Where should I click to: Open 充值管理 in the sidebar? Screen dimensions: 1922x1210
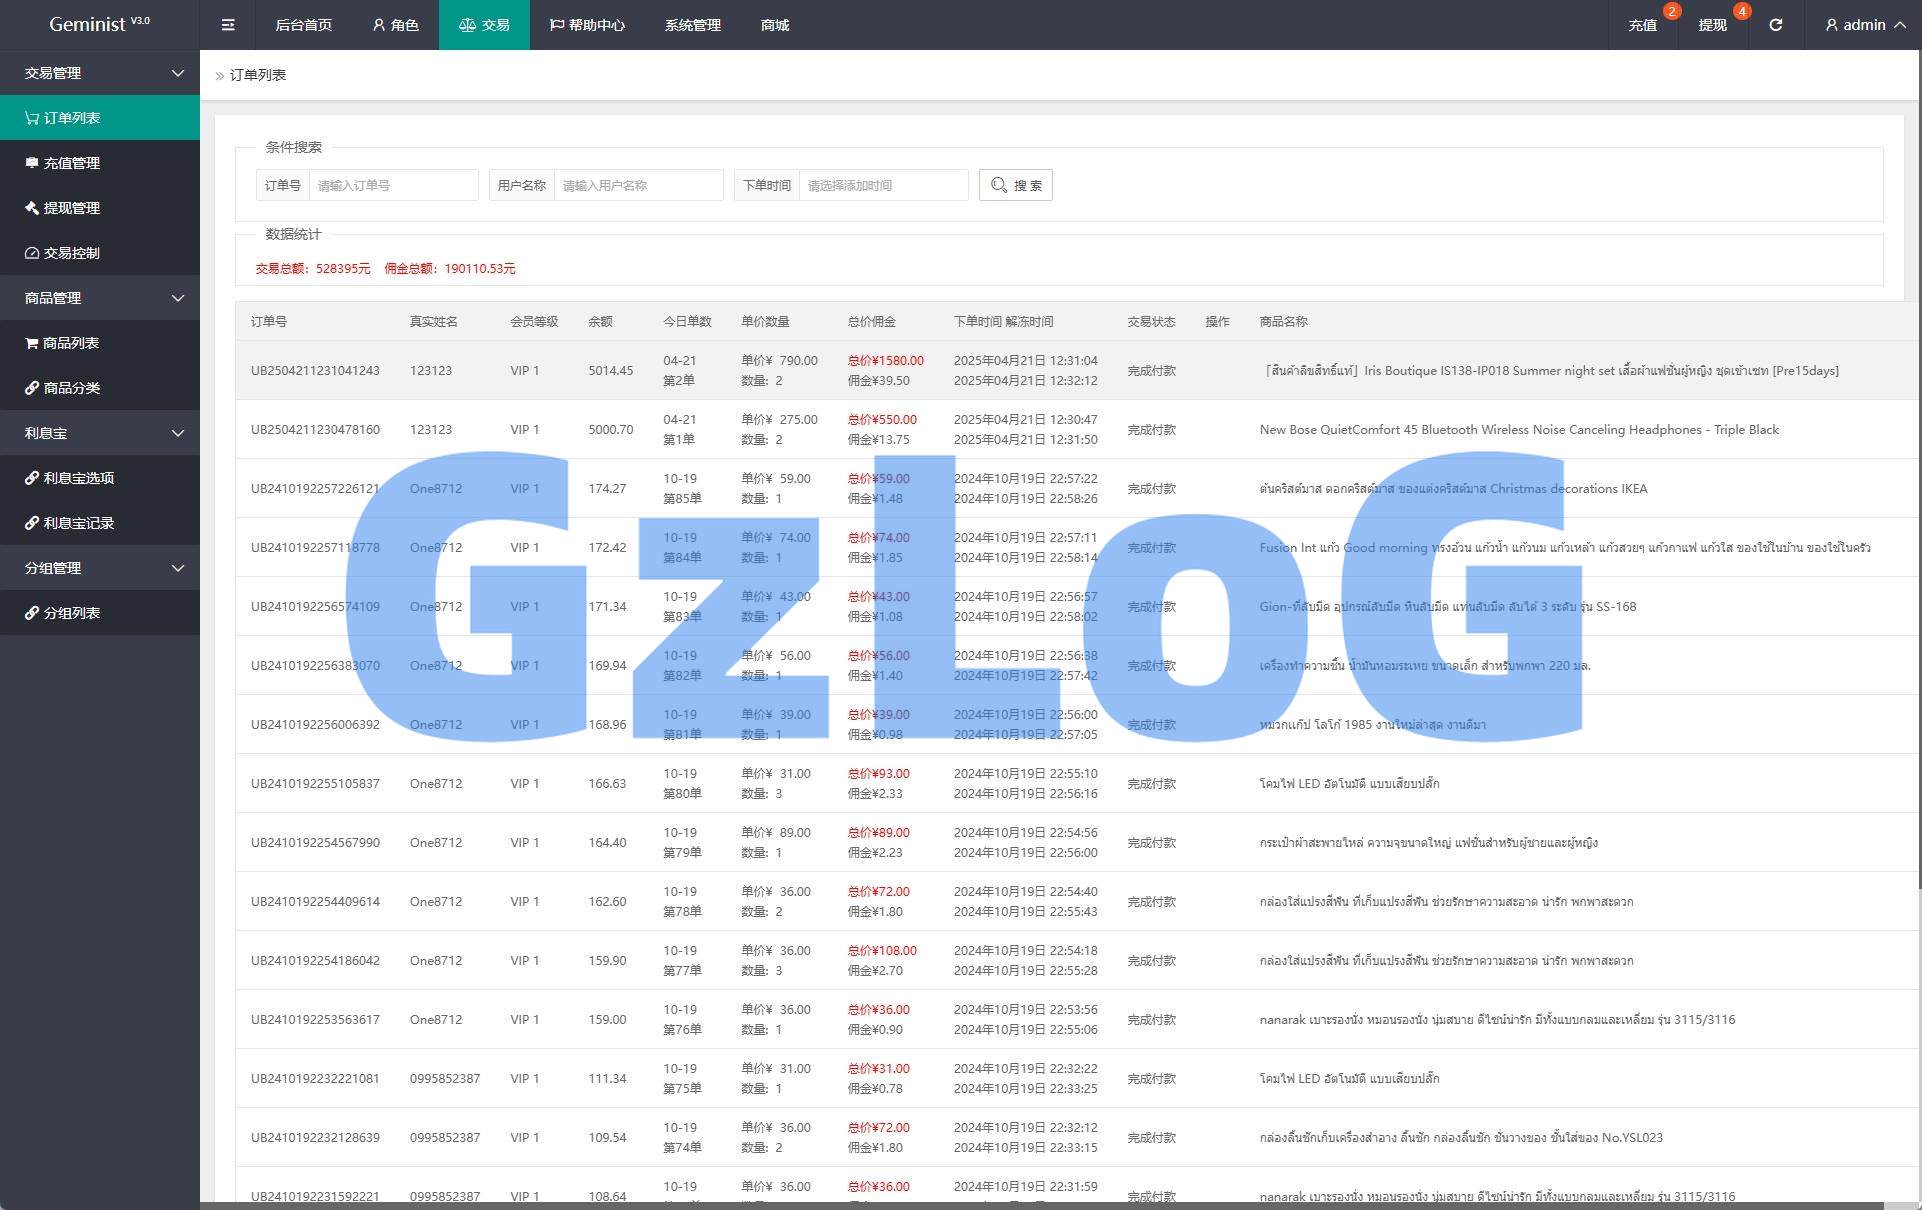72,163
